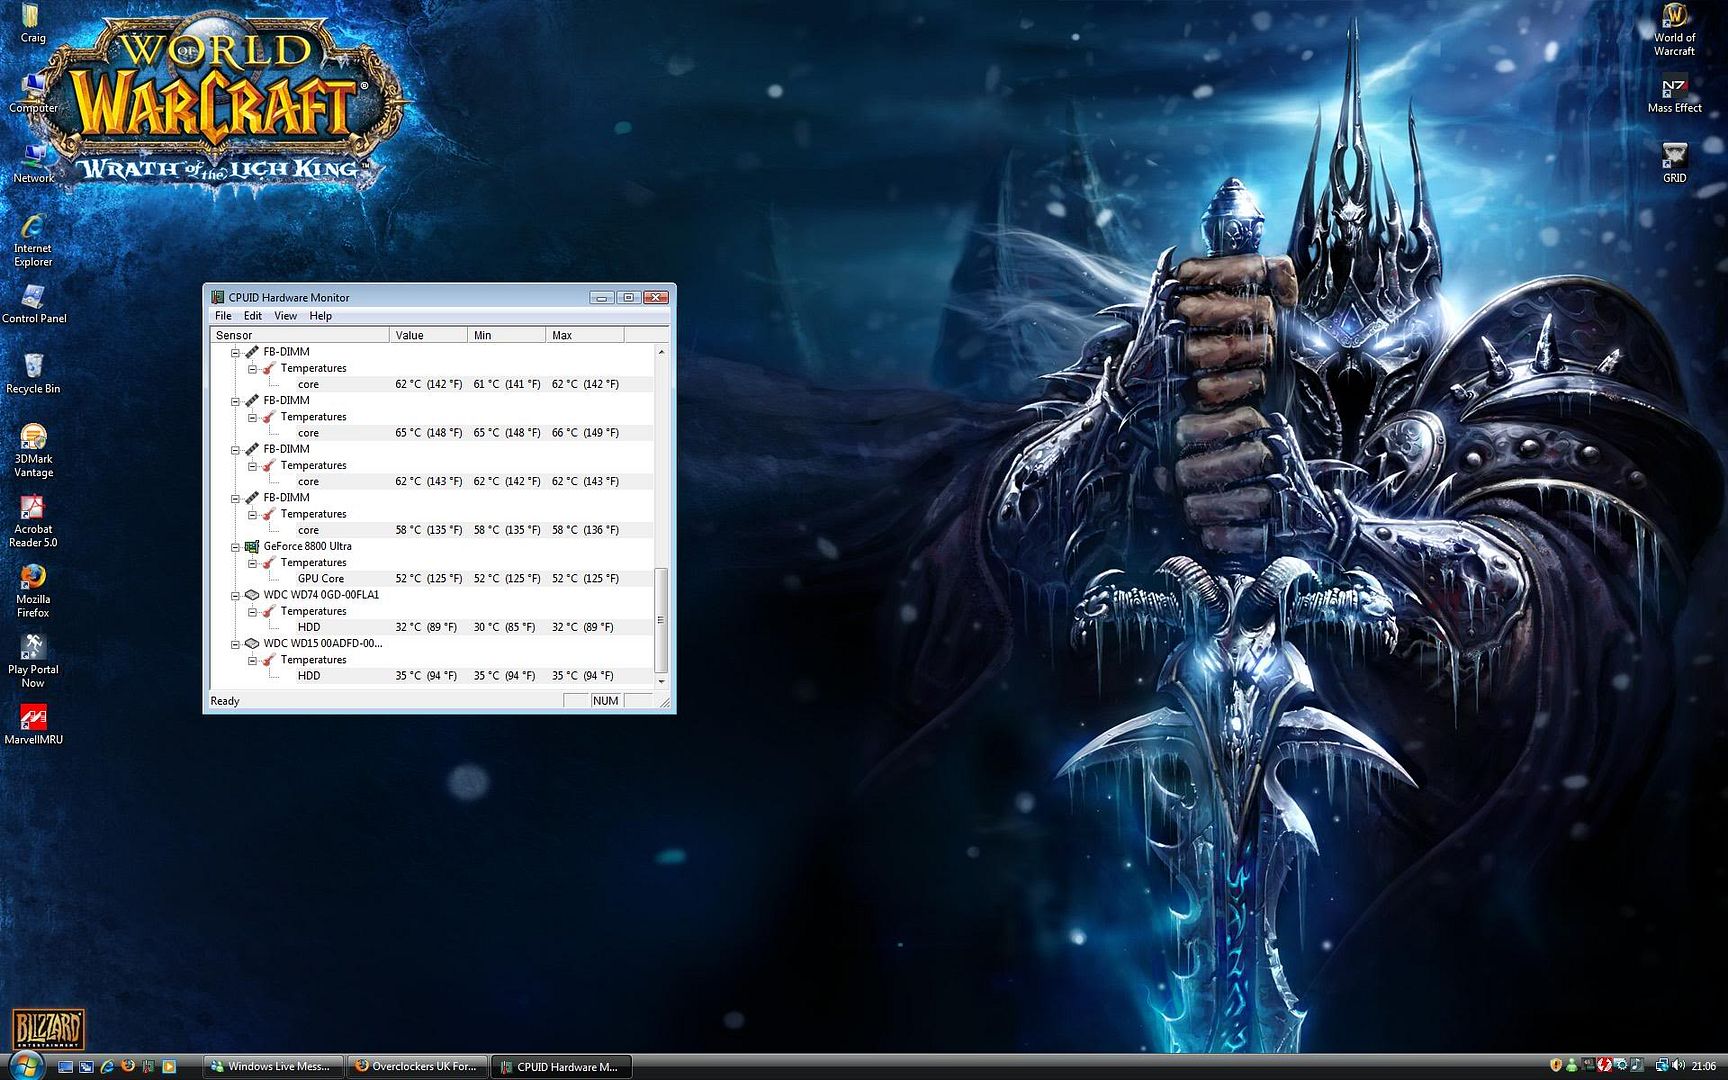
Task: Launch Mass Effect desktop shortcut
Action: [x=1674, y=93]
